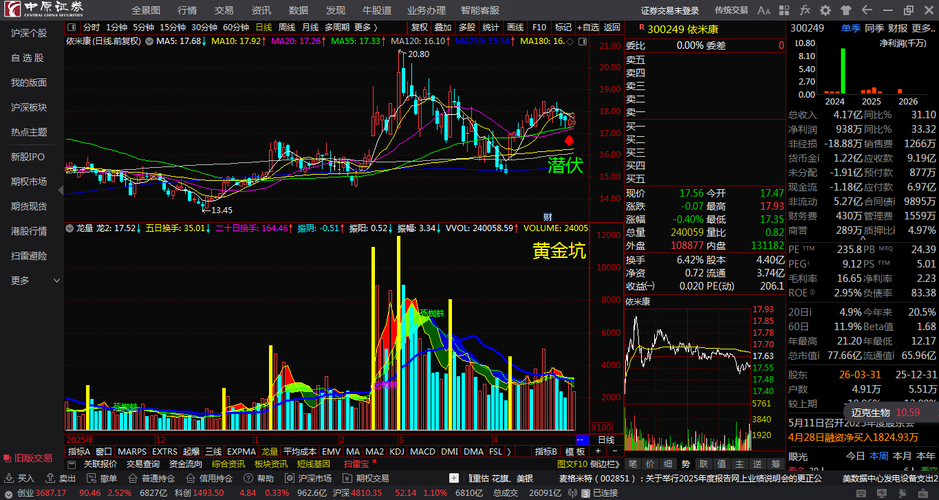Switch to the MACD indicator tab

point(423,451)
